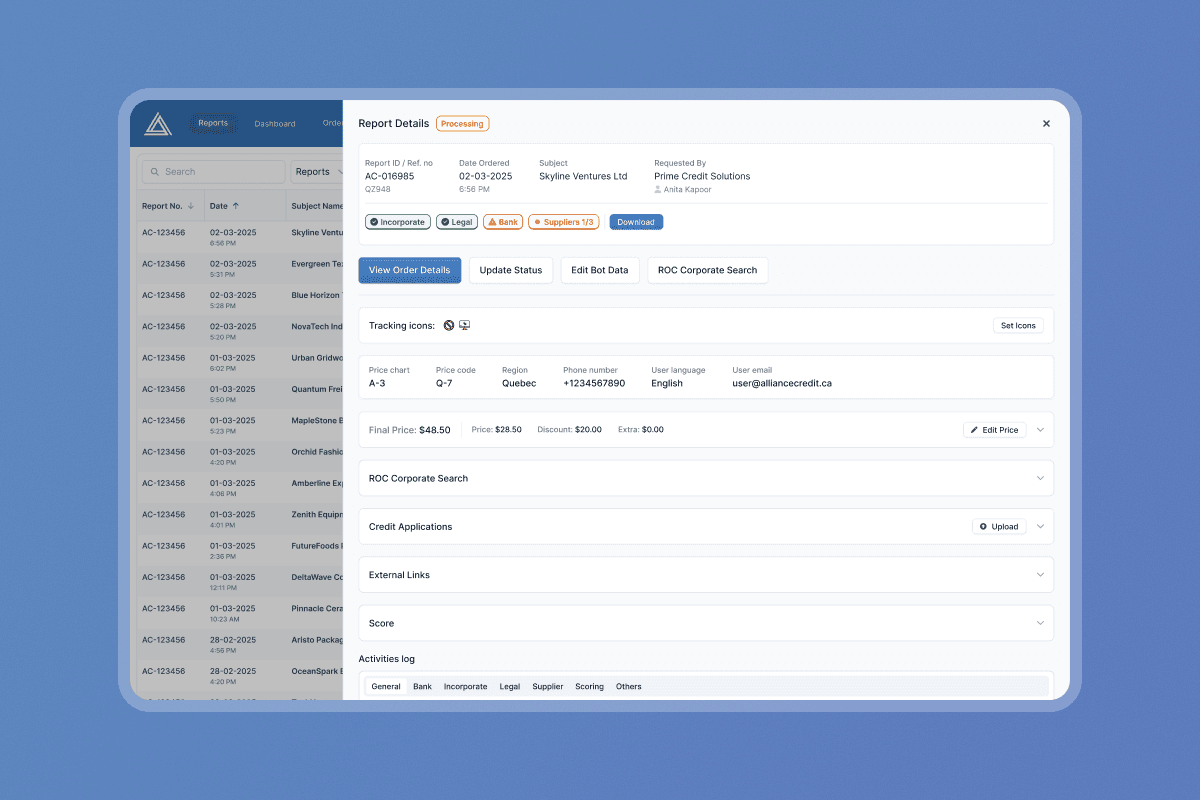Click the Alliance triangle logo

tap(158, 124)
